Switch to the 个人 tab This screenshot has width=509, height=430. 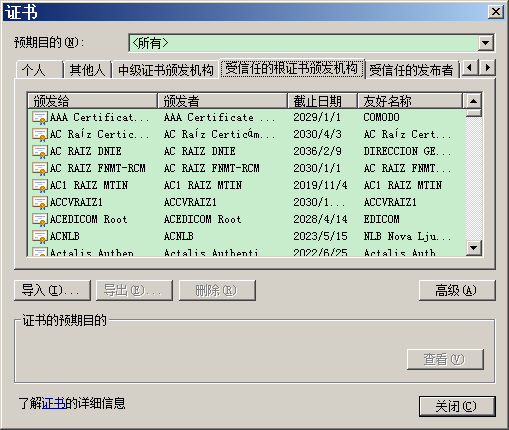tap(39, 70)
